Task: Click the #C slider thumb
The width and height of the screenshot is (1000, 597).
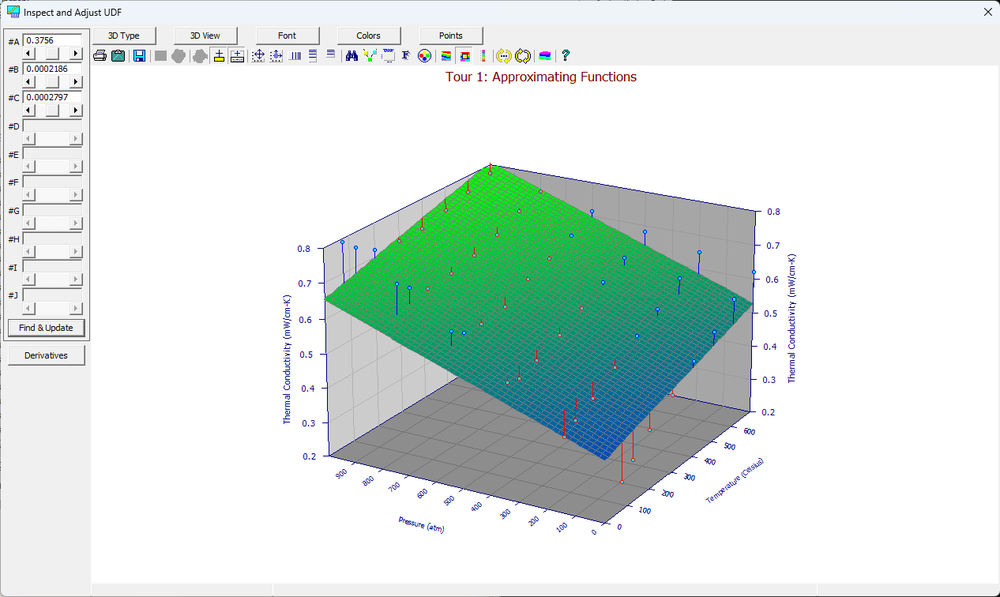Action: pos(52,110)
